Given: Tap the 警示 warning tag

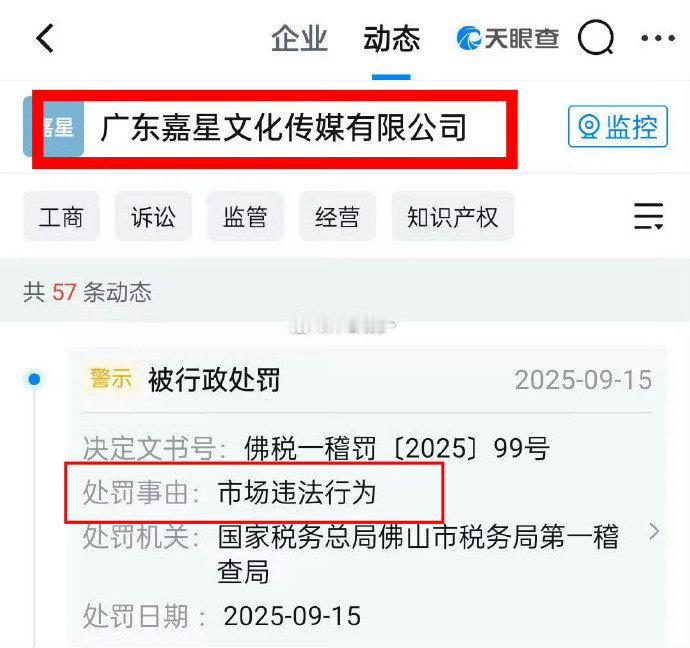Looking at the screenshot, I should [111, 378].
